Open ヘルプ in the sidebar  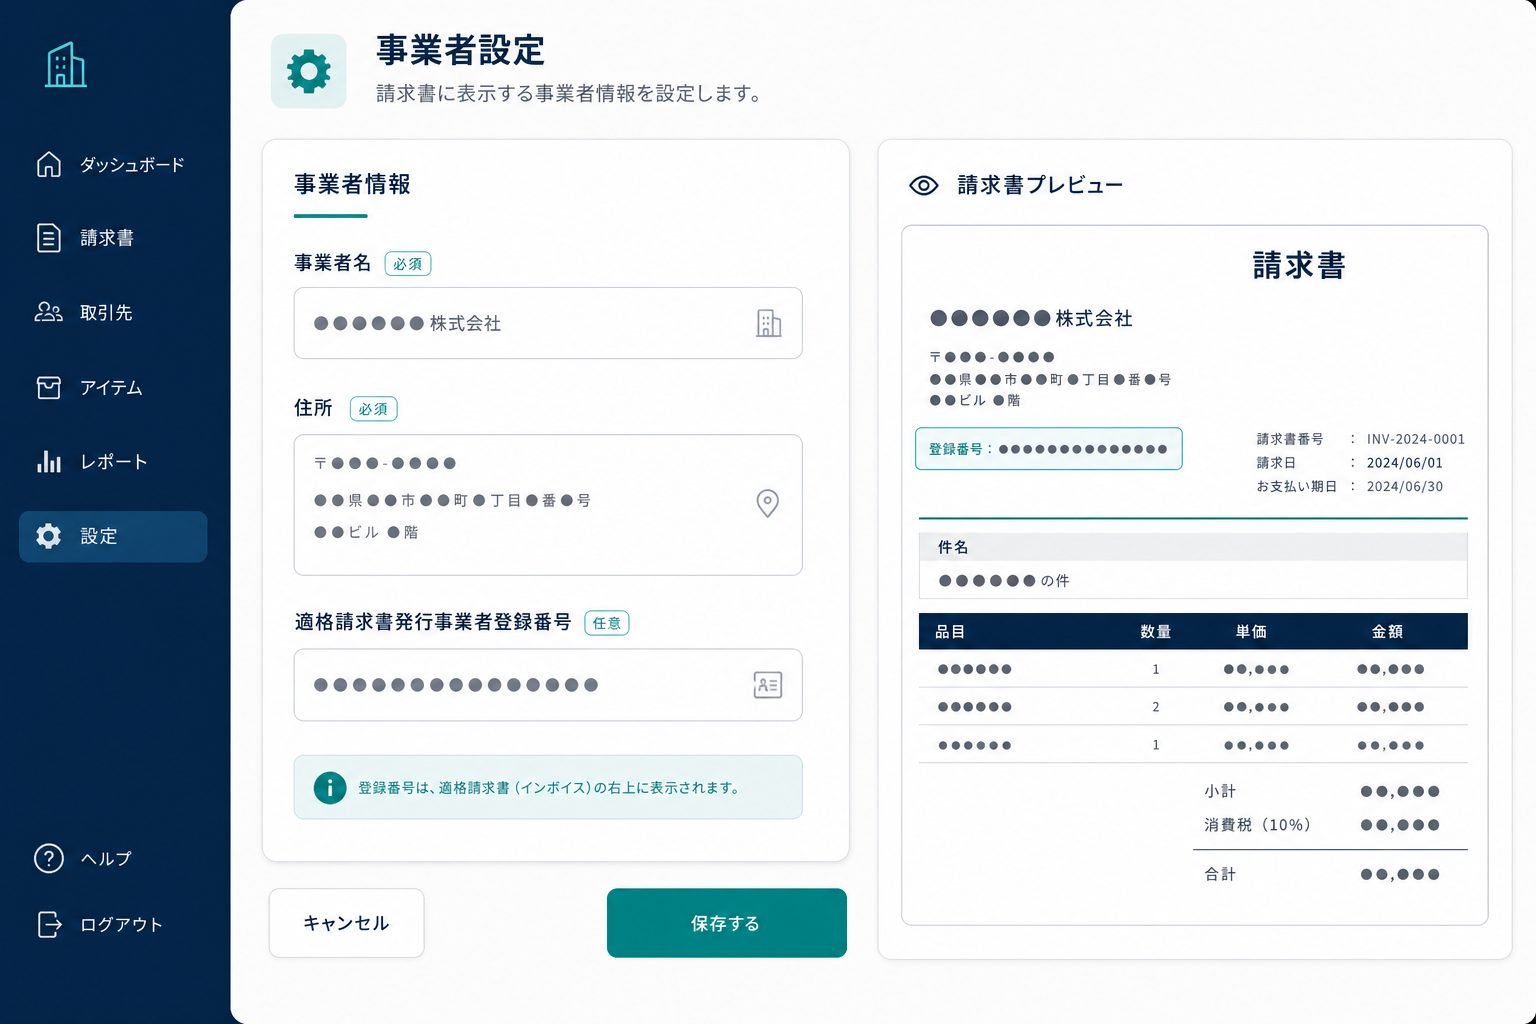point(113,858)
